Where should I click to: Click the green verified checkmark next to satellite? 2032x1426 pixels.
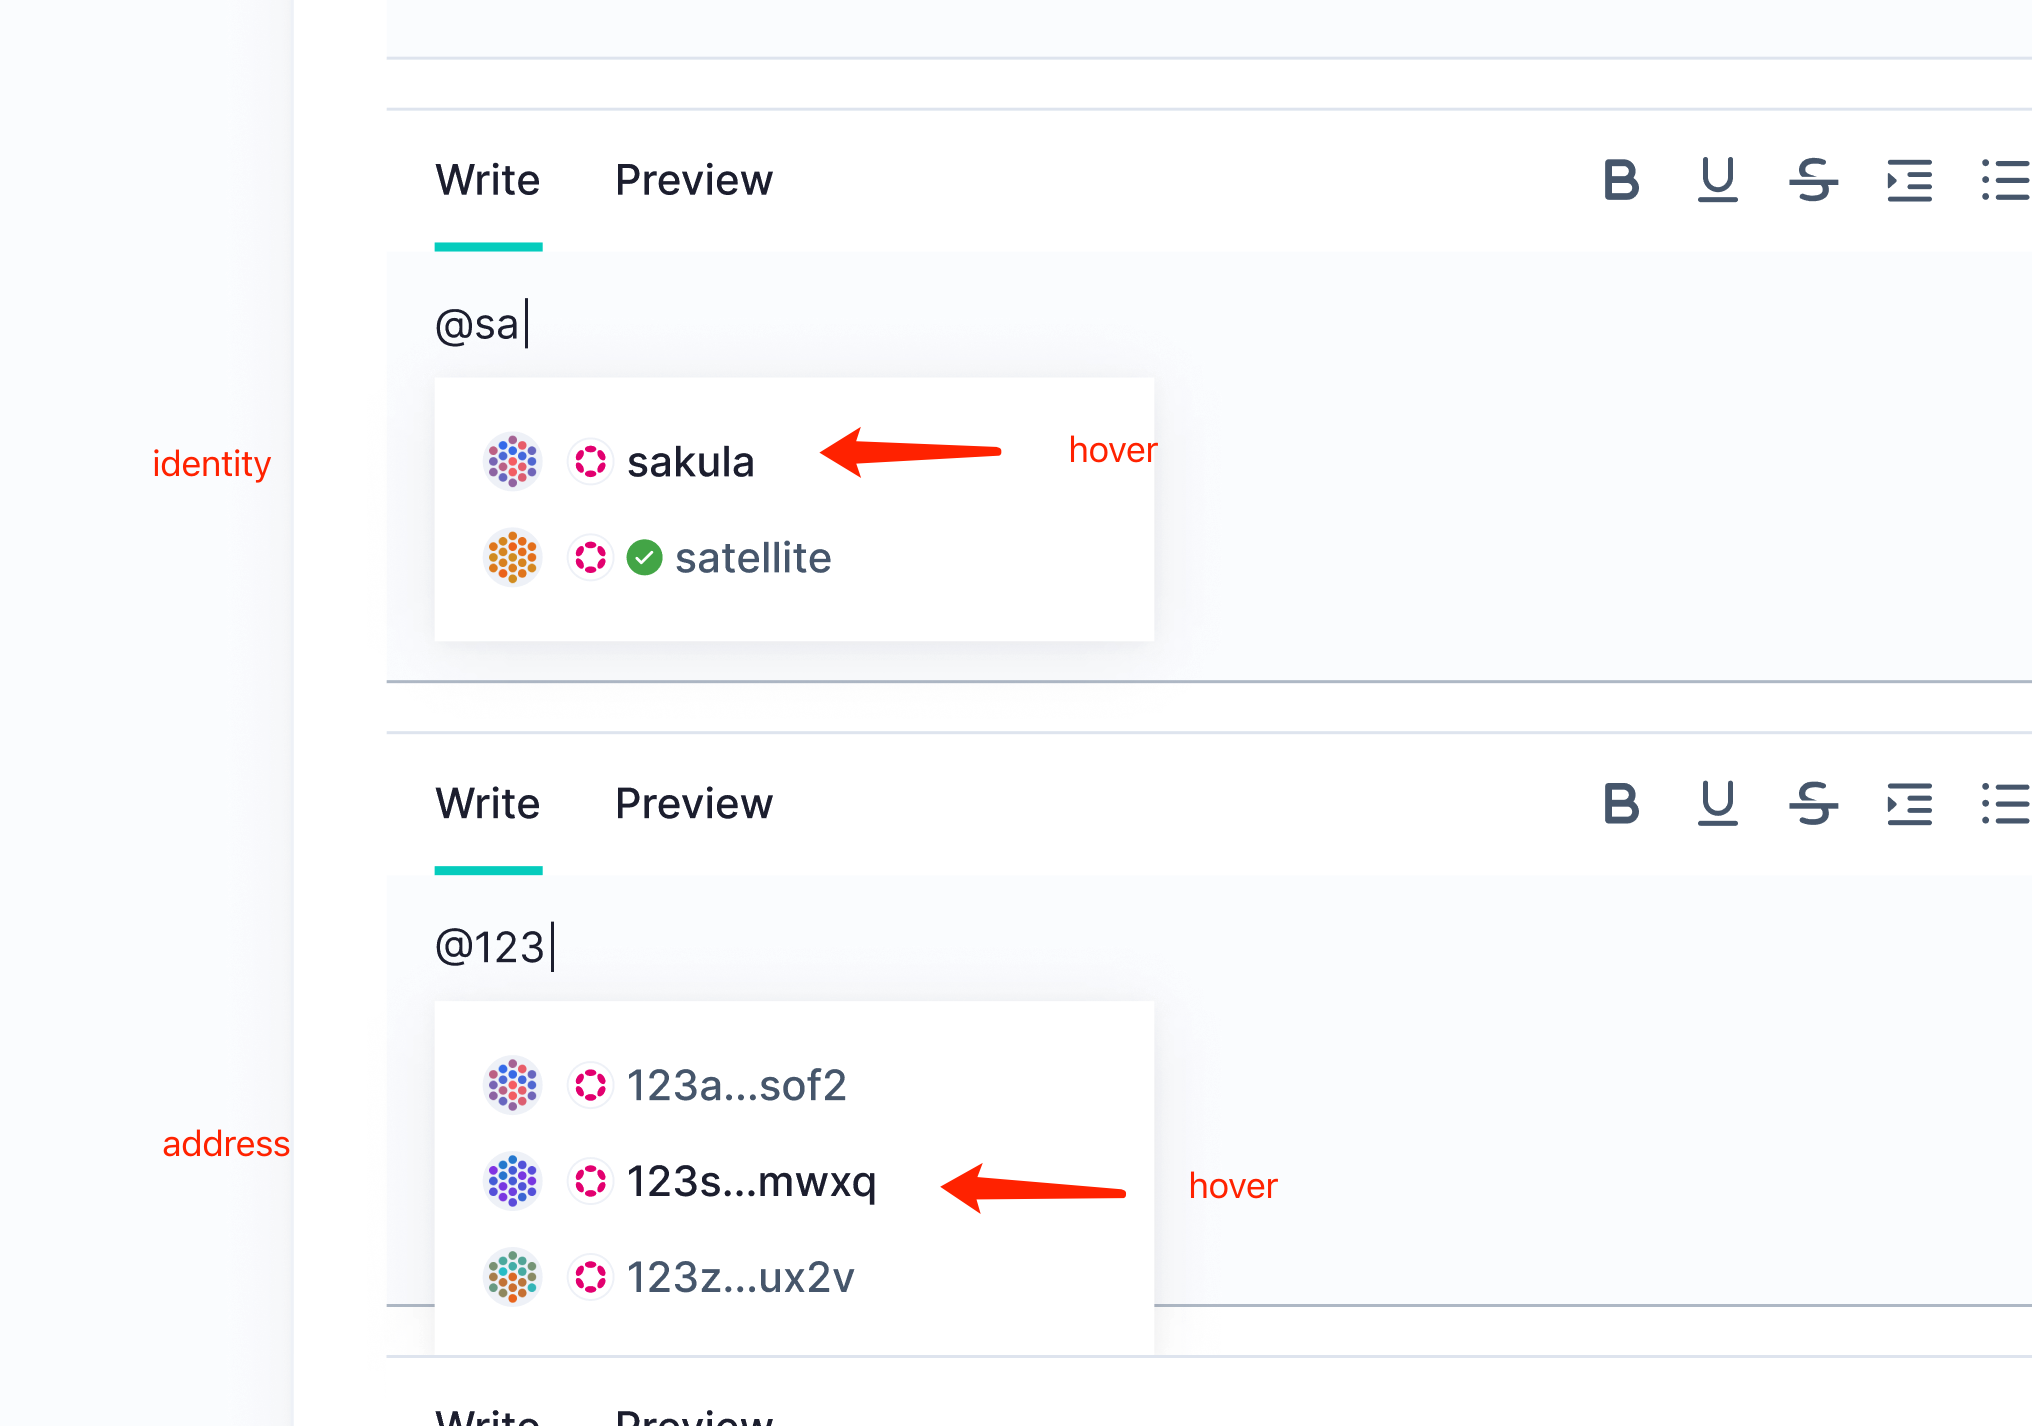pos(646,557)
